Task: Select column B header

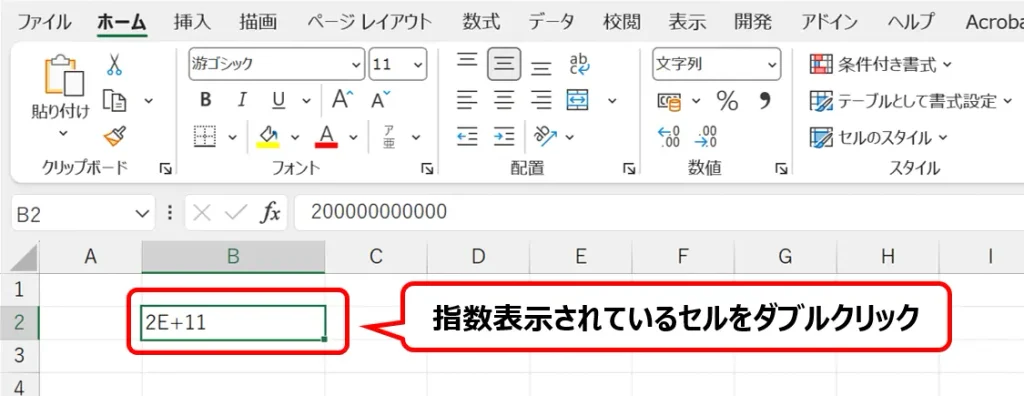Action: point(233,257)
